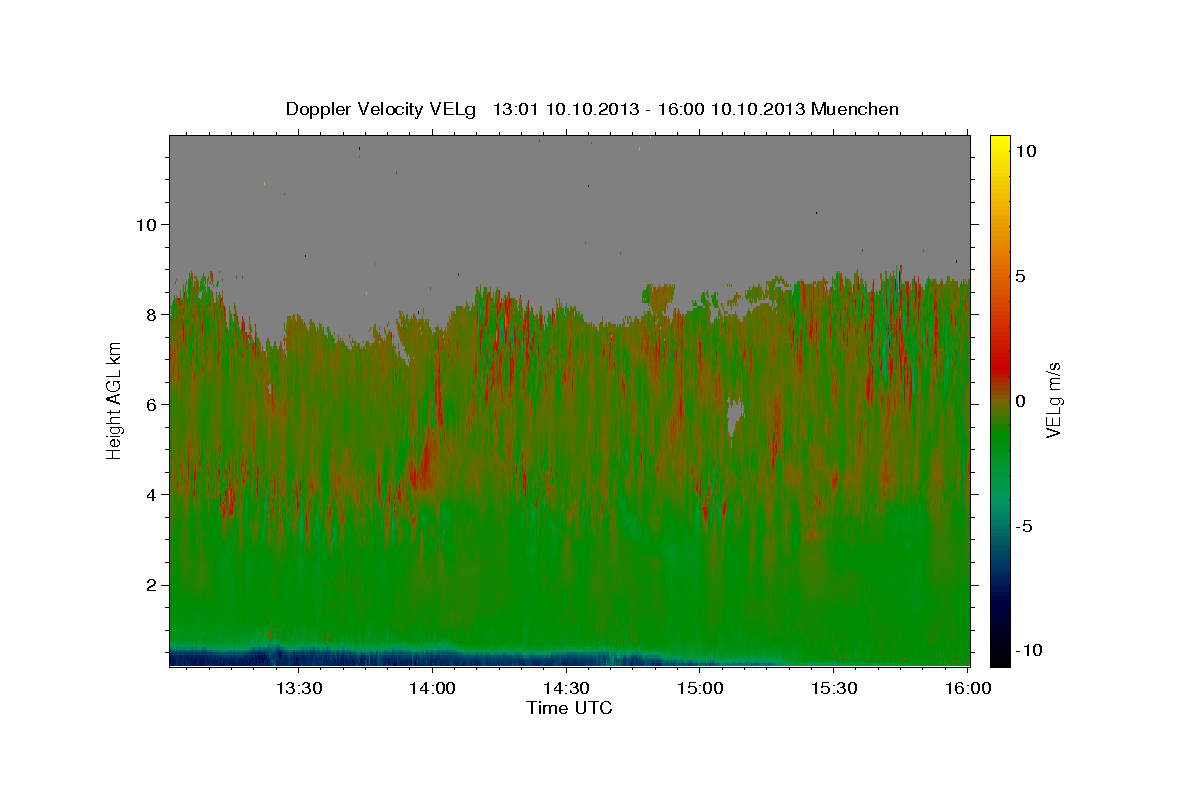Select the '16:00' time axis label
Screen dimensions: 1200x800
967,688
